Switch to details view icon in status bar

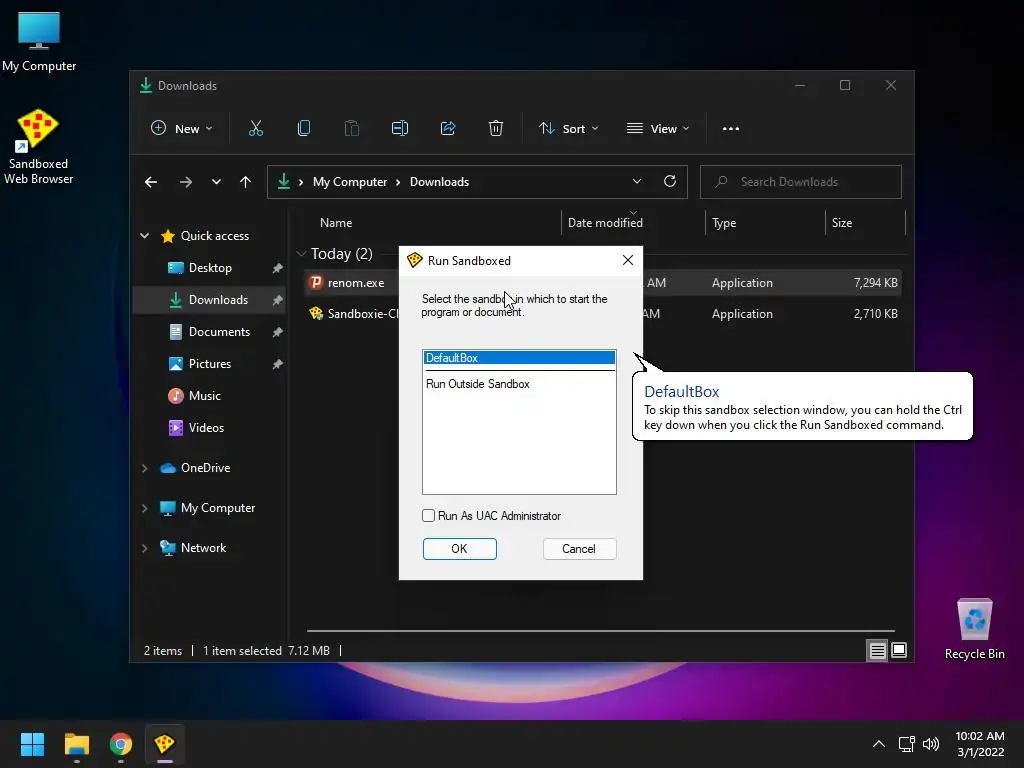877,650
